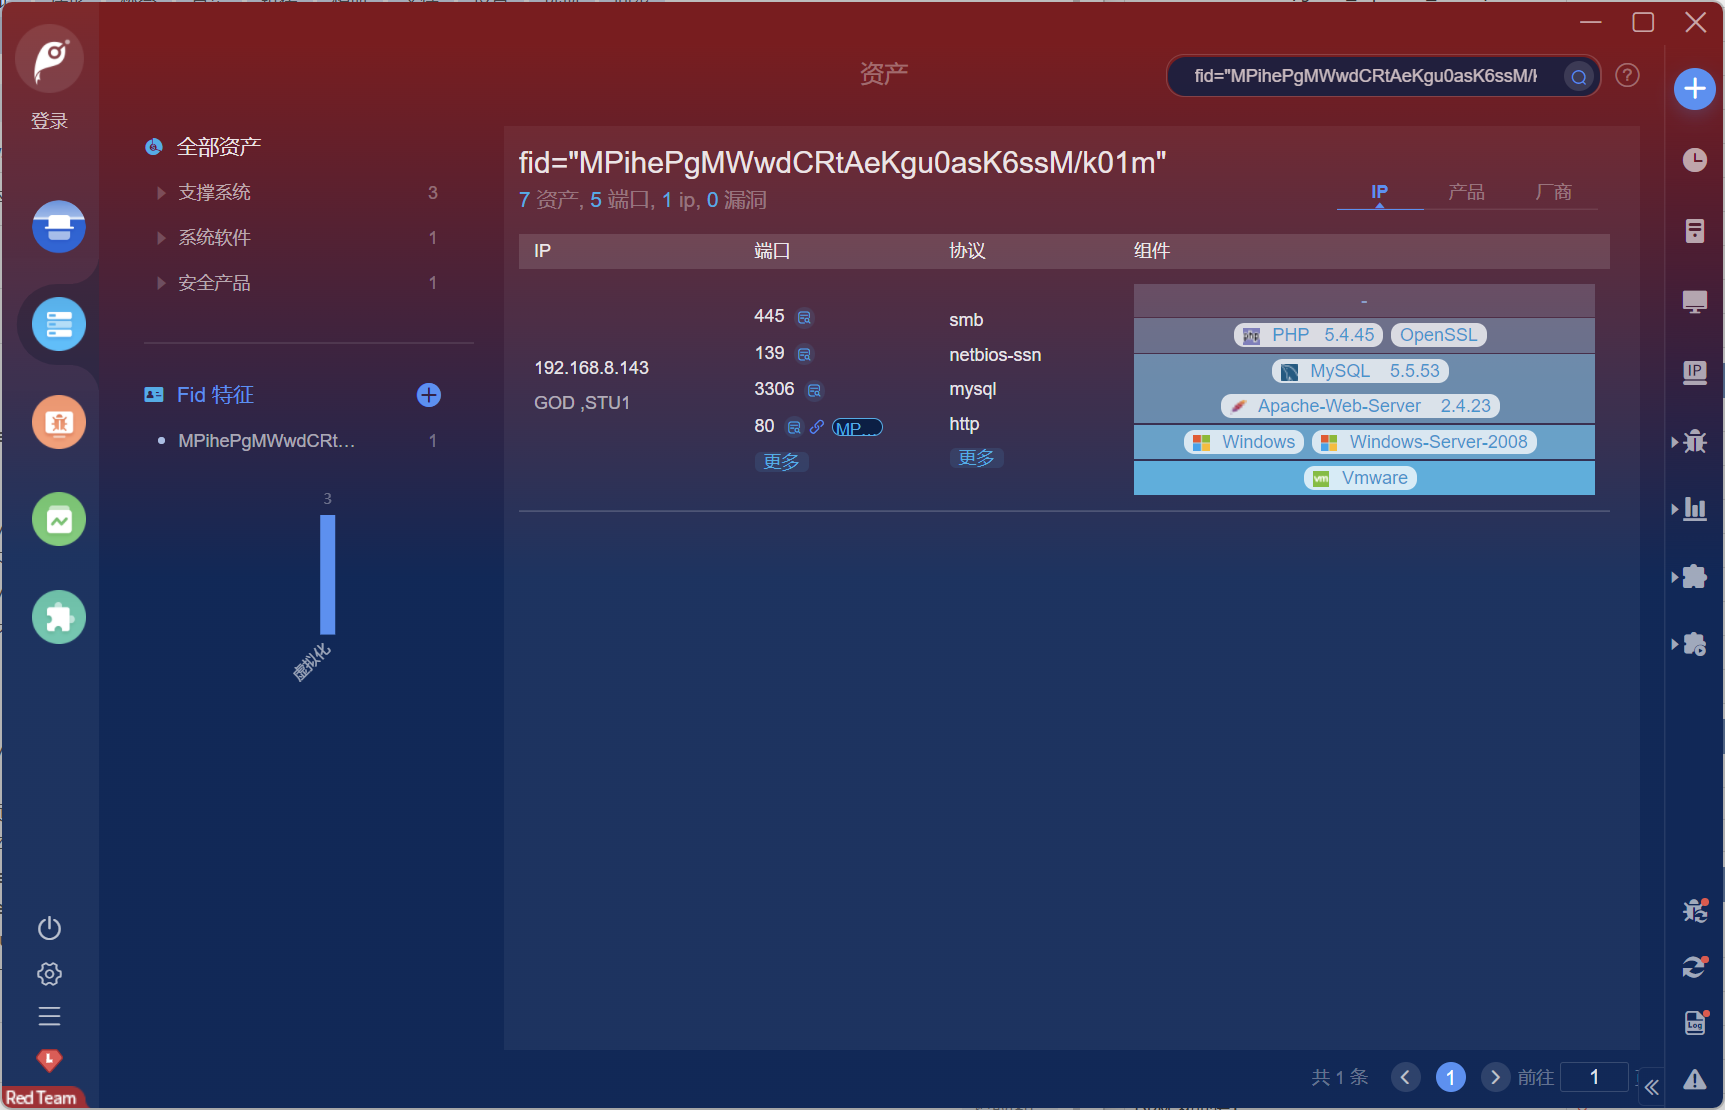Open the link icon beside port 80
The width and height of the screenshot is (1725, 1110).
point(817,427)
